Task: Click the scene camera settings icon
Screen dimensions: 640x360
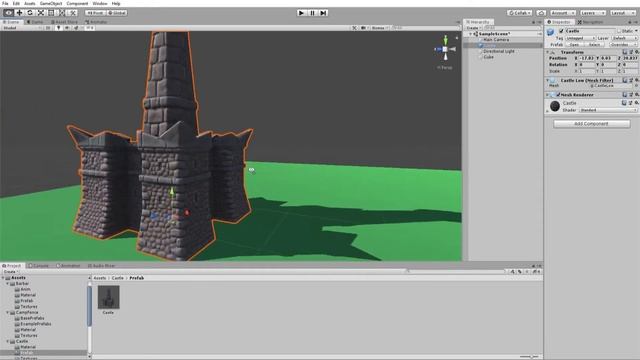Action: pyautogui.click(x=363, y=28)
